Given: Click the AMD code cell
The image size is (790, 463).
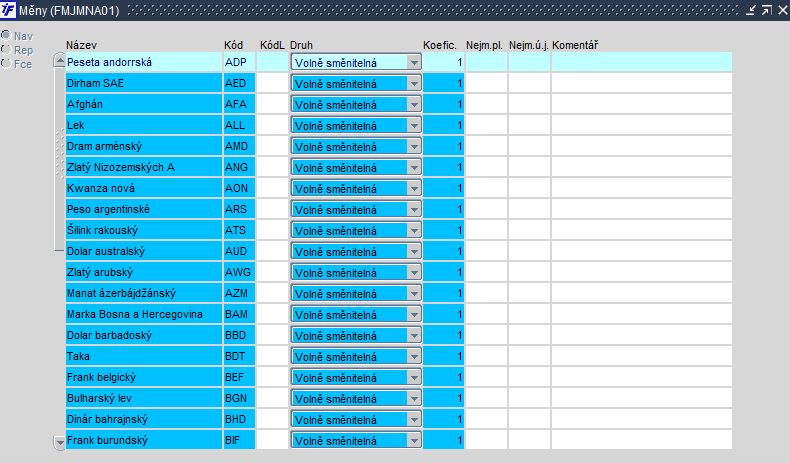Looking at the screenshot, I should point(239,146).
